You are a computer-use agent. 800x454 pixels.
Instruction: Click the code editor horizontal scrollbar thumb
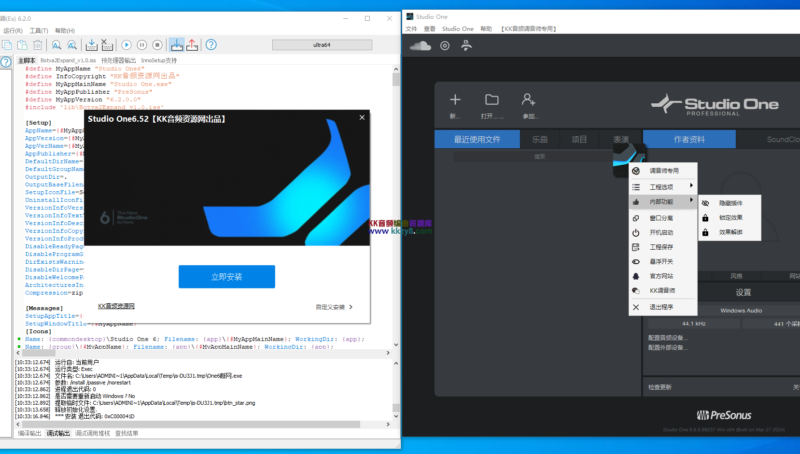click(38, 352)
